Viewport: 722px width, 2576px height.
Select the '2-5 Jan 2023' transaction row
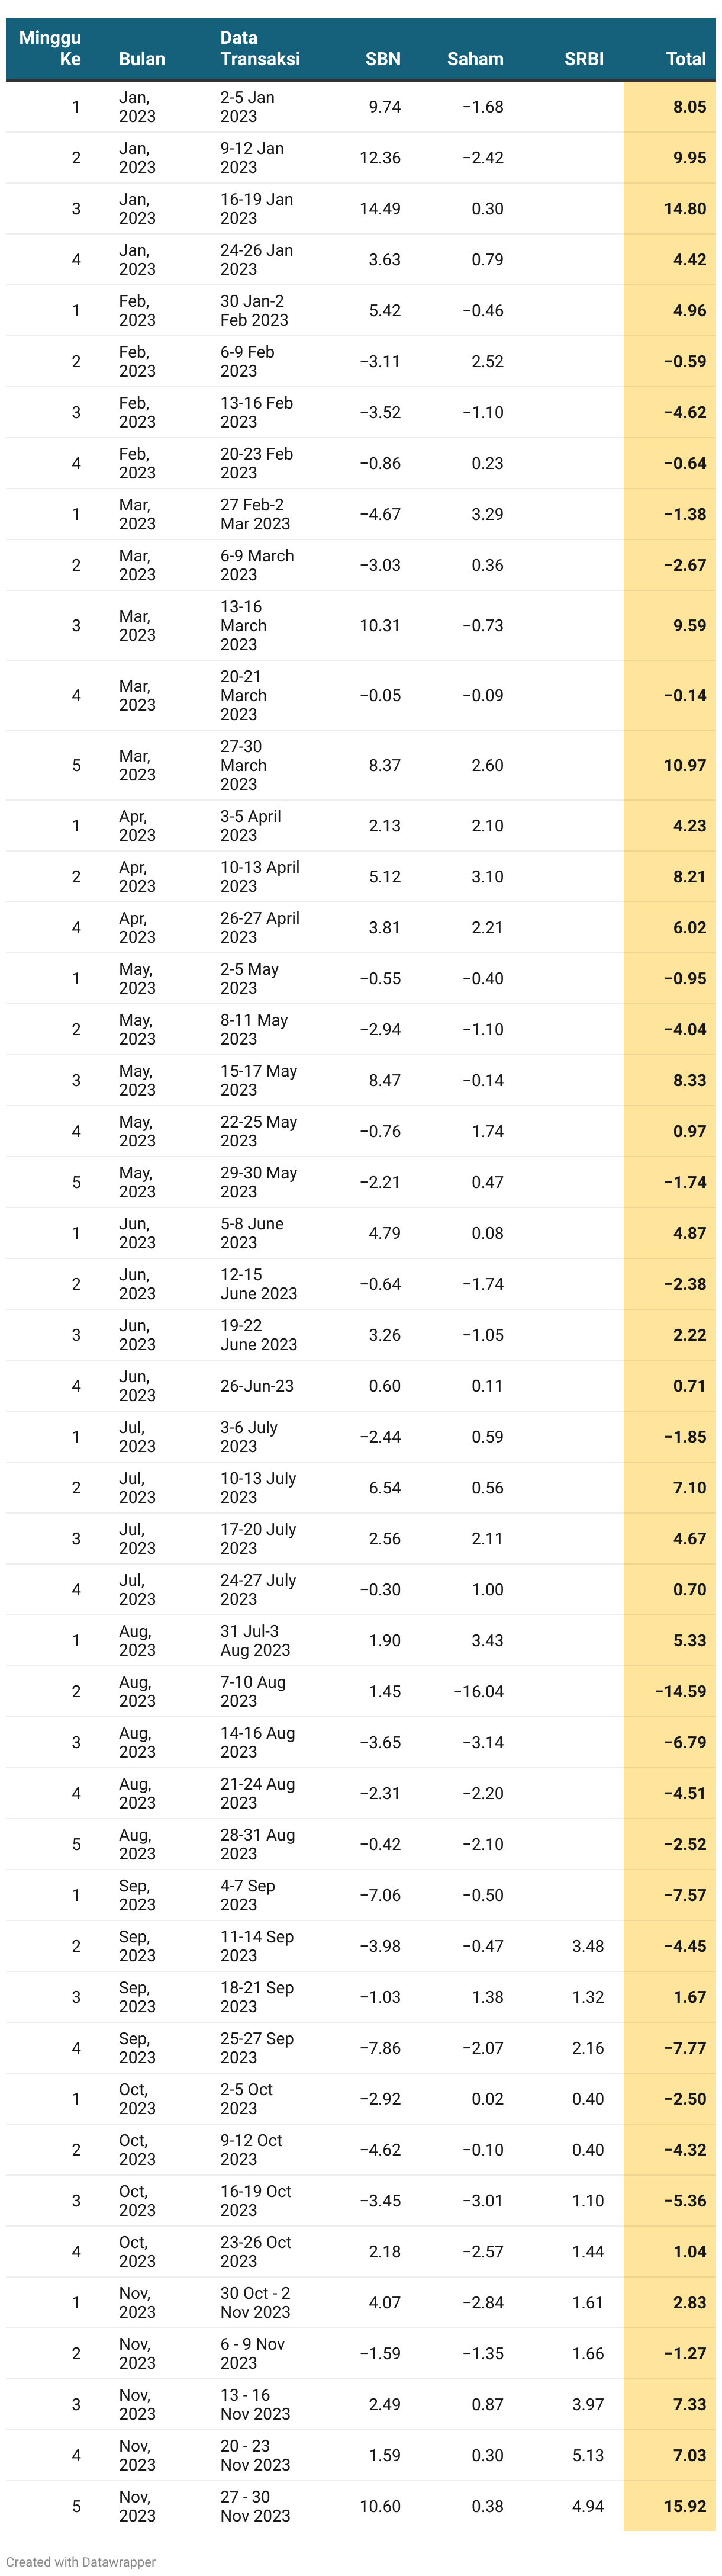[x=361, y=107]
